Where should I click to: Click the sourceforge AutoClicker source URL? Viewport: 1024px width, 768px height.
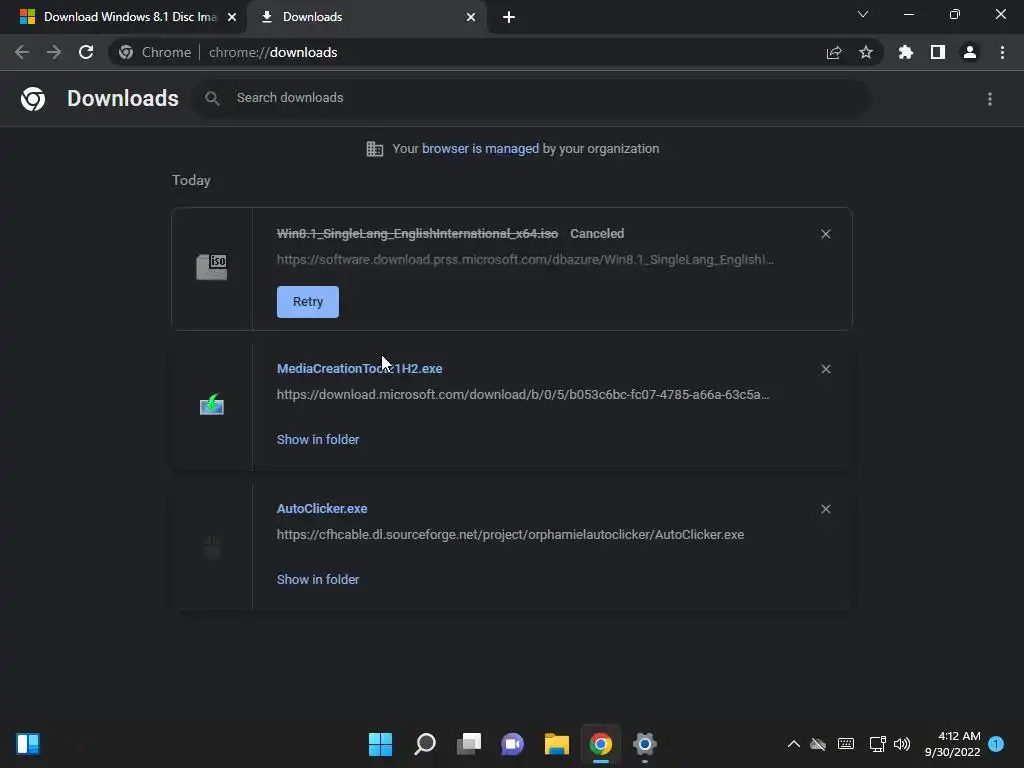click(510, 534)
